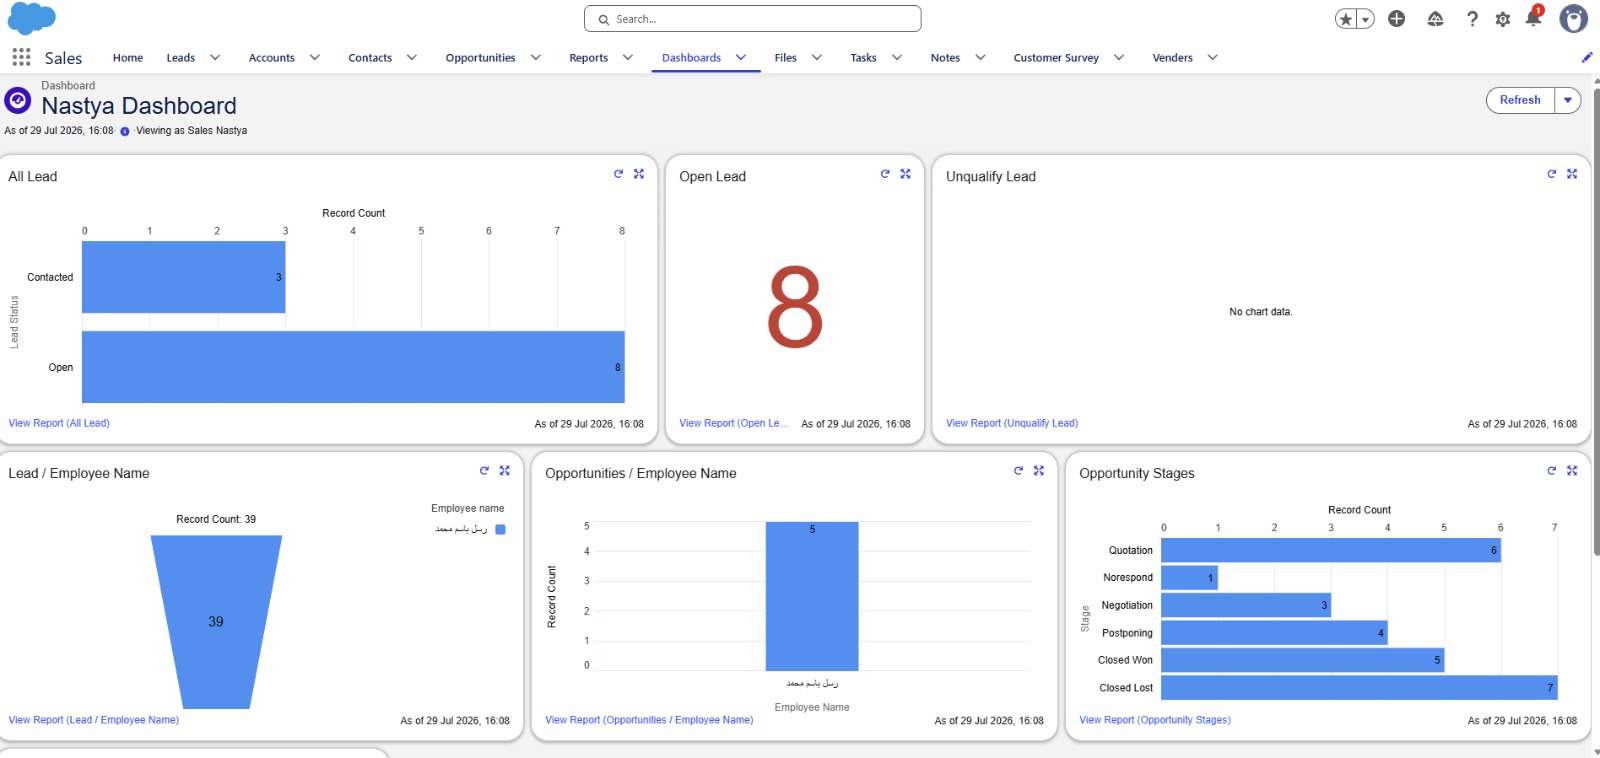Screen dimensions: 1600x758
Task: Open View Report (All Lead) link
Action: 59,423
